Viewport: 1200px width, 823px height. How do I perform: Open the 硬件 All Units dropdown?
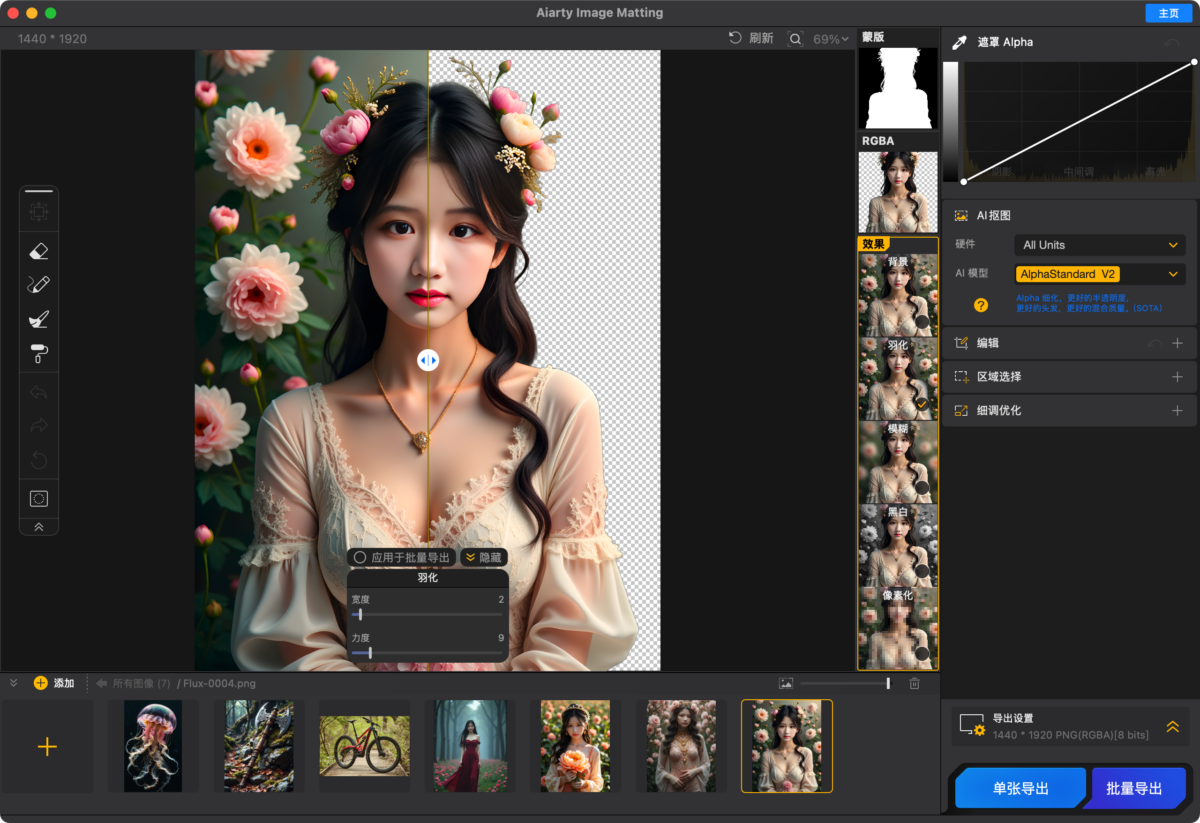tap(1100, 245)
